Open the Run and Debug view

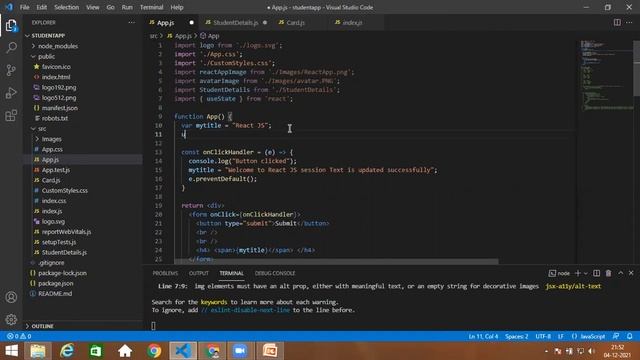point(11,93)
